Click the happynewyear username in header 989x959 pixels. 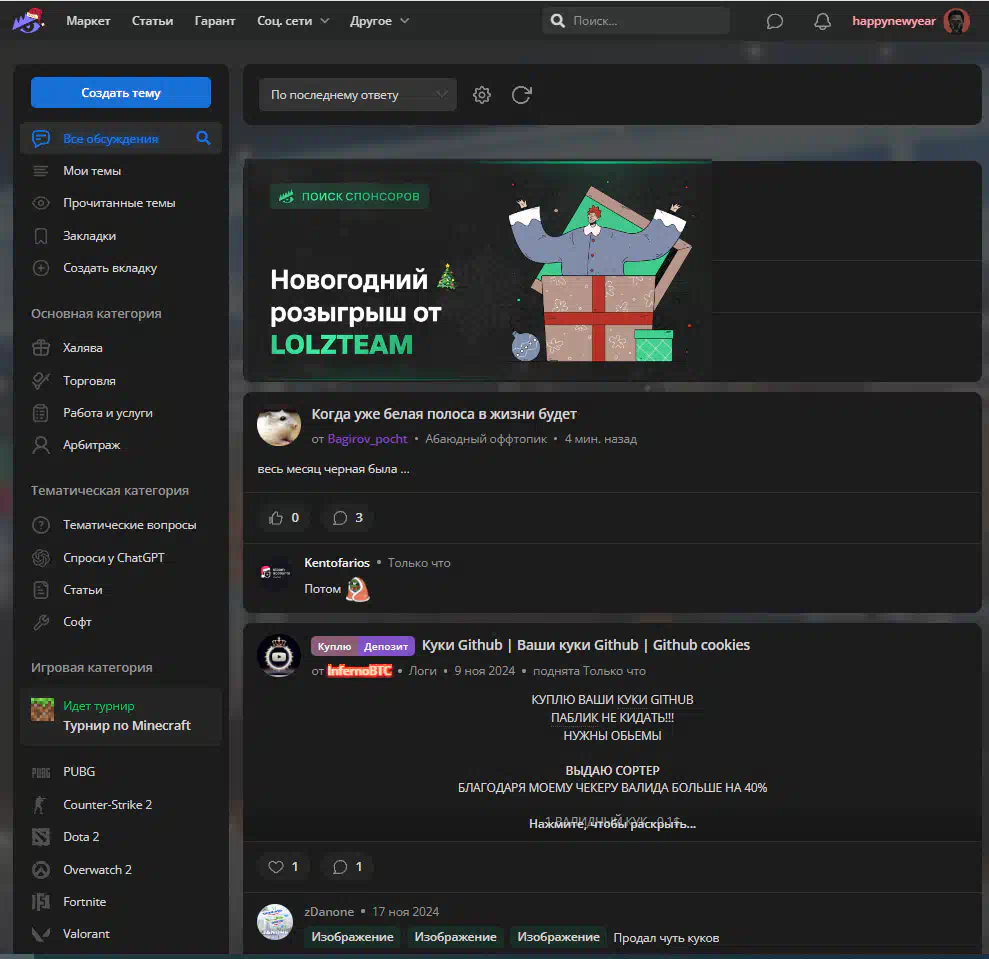pos(894,21)
